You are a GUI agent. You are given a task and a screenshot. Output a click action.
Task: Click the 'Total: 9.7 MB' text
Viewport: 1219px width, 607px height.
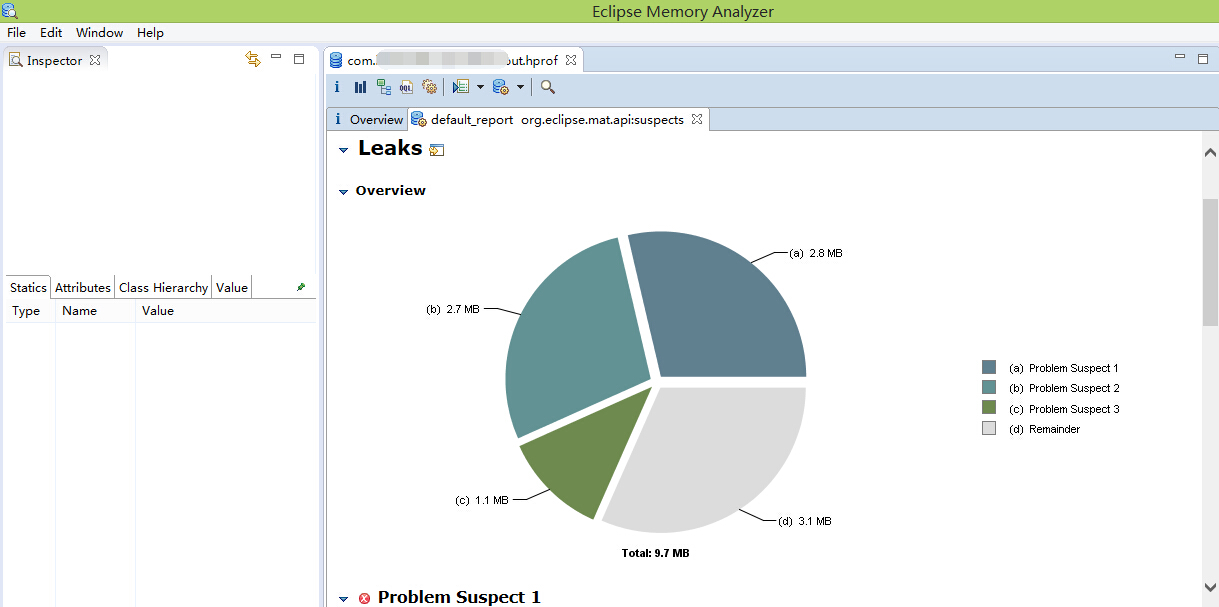coord(655,553)
